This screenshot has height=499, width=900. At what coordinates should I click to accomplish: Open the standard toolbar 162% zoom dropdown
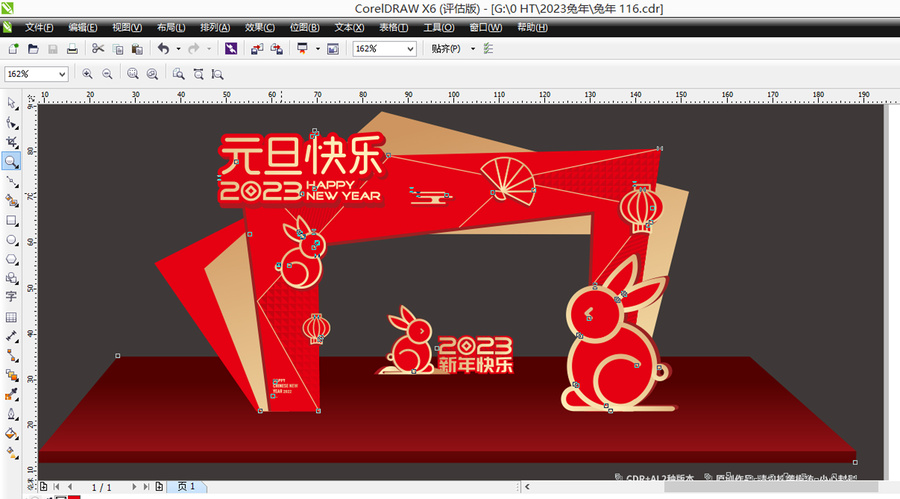coord(410,49)
